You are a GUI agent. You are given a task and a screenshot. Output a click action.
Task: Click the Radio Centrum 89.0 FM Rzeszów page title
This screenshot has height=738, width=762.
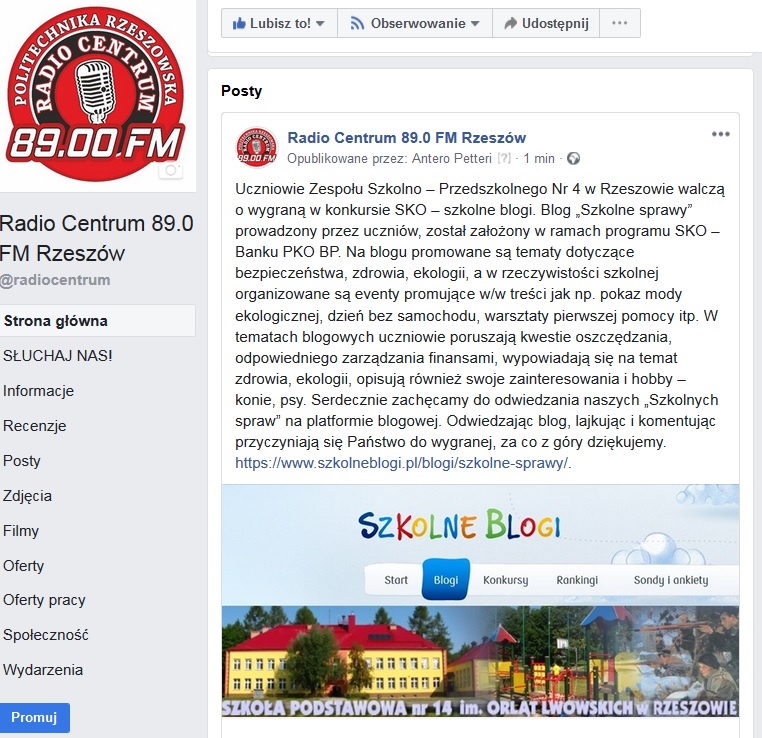pyautogui.click(x=96, y=238)
